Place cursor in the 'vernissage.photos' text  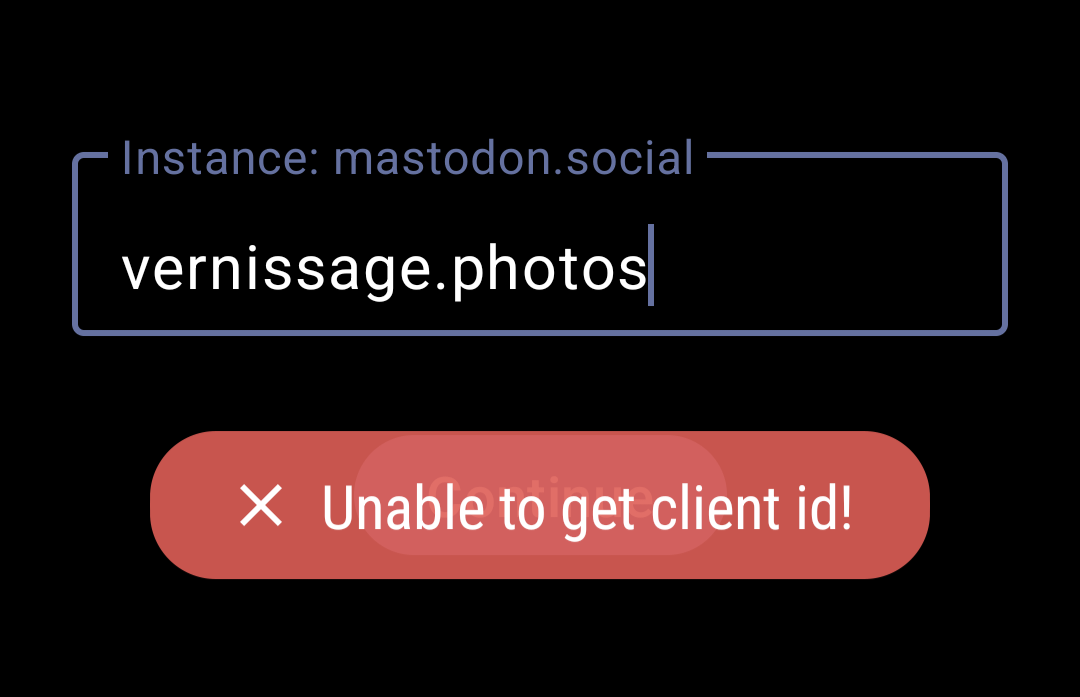pyautogui.click(x=384, y=269)
